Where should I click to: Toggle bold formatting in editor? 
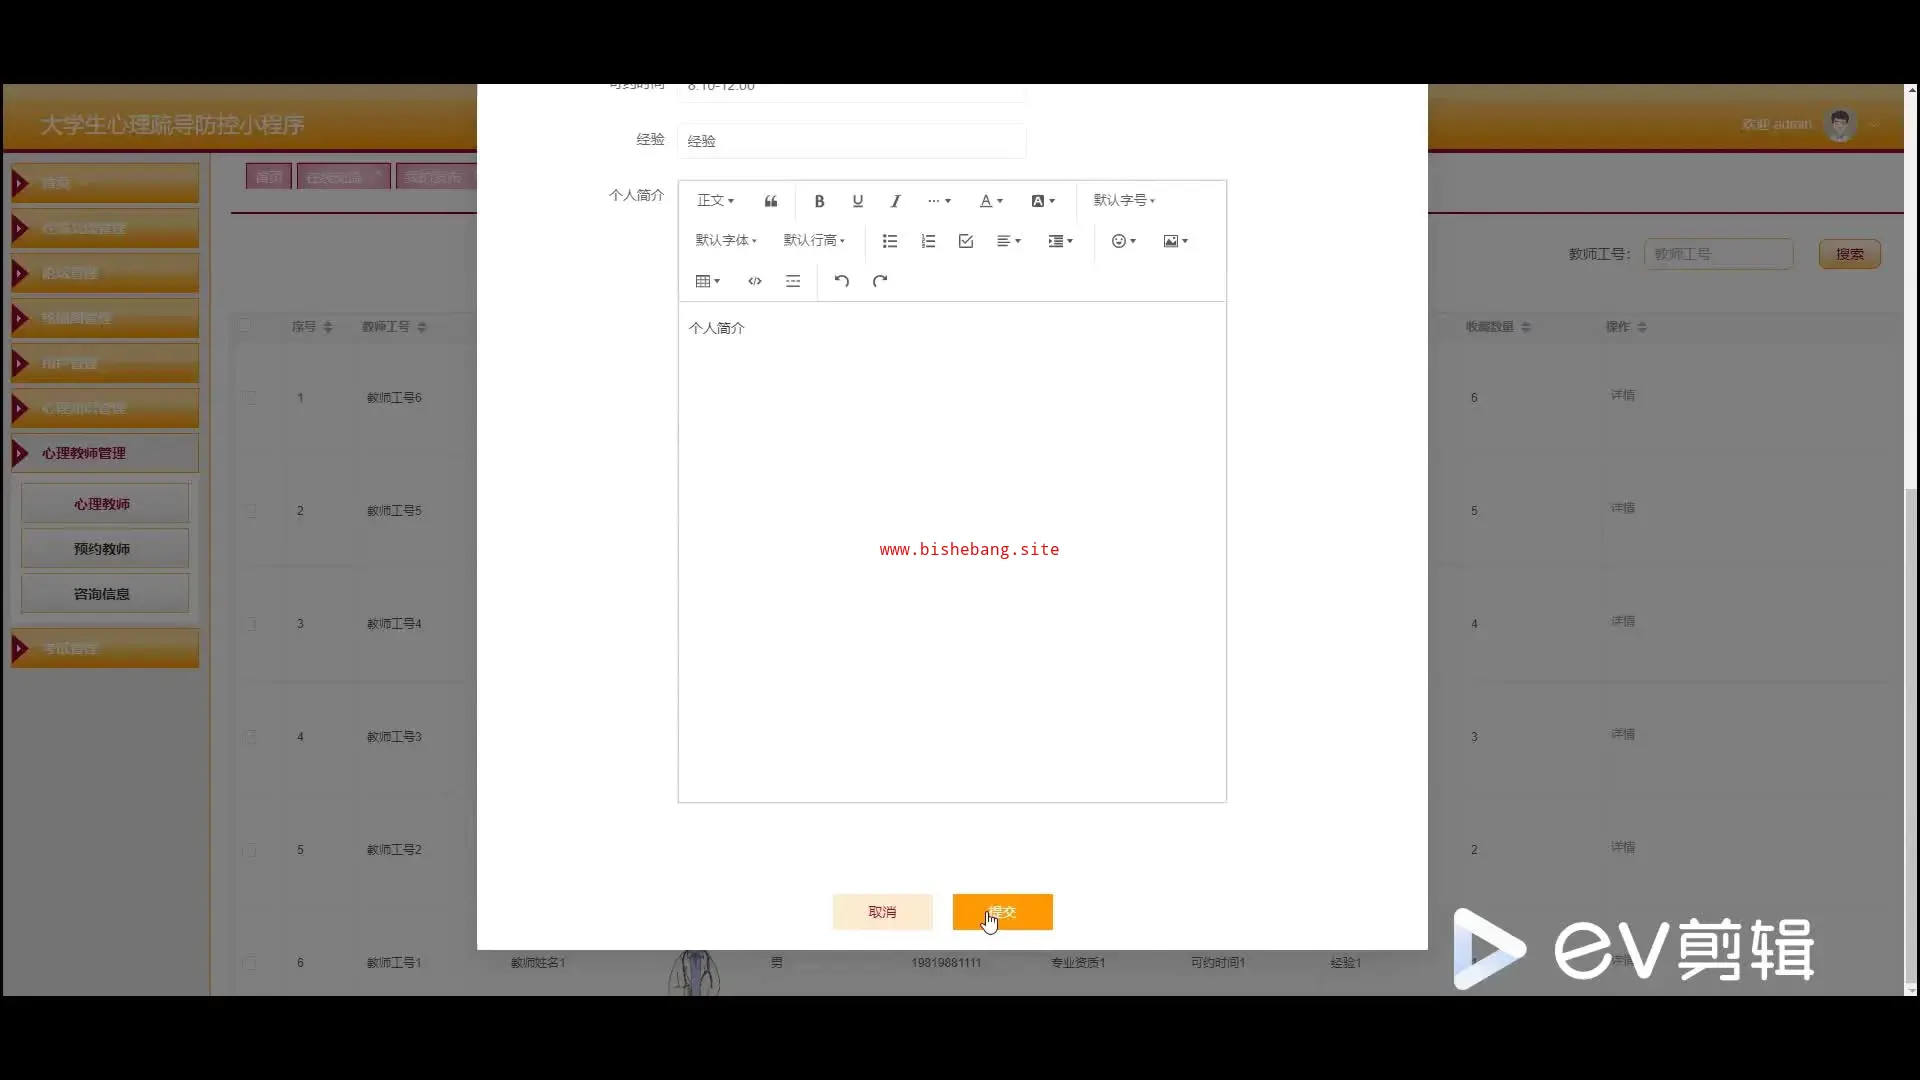(819, 201)
